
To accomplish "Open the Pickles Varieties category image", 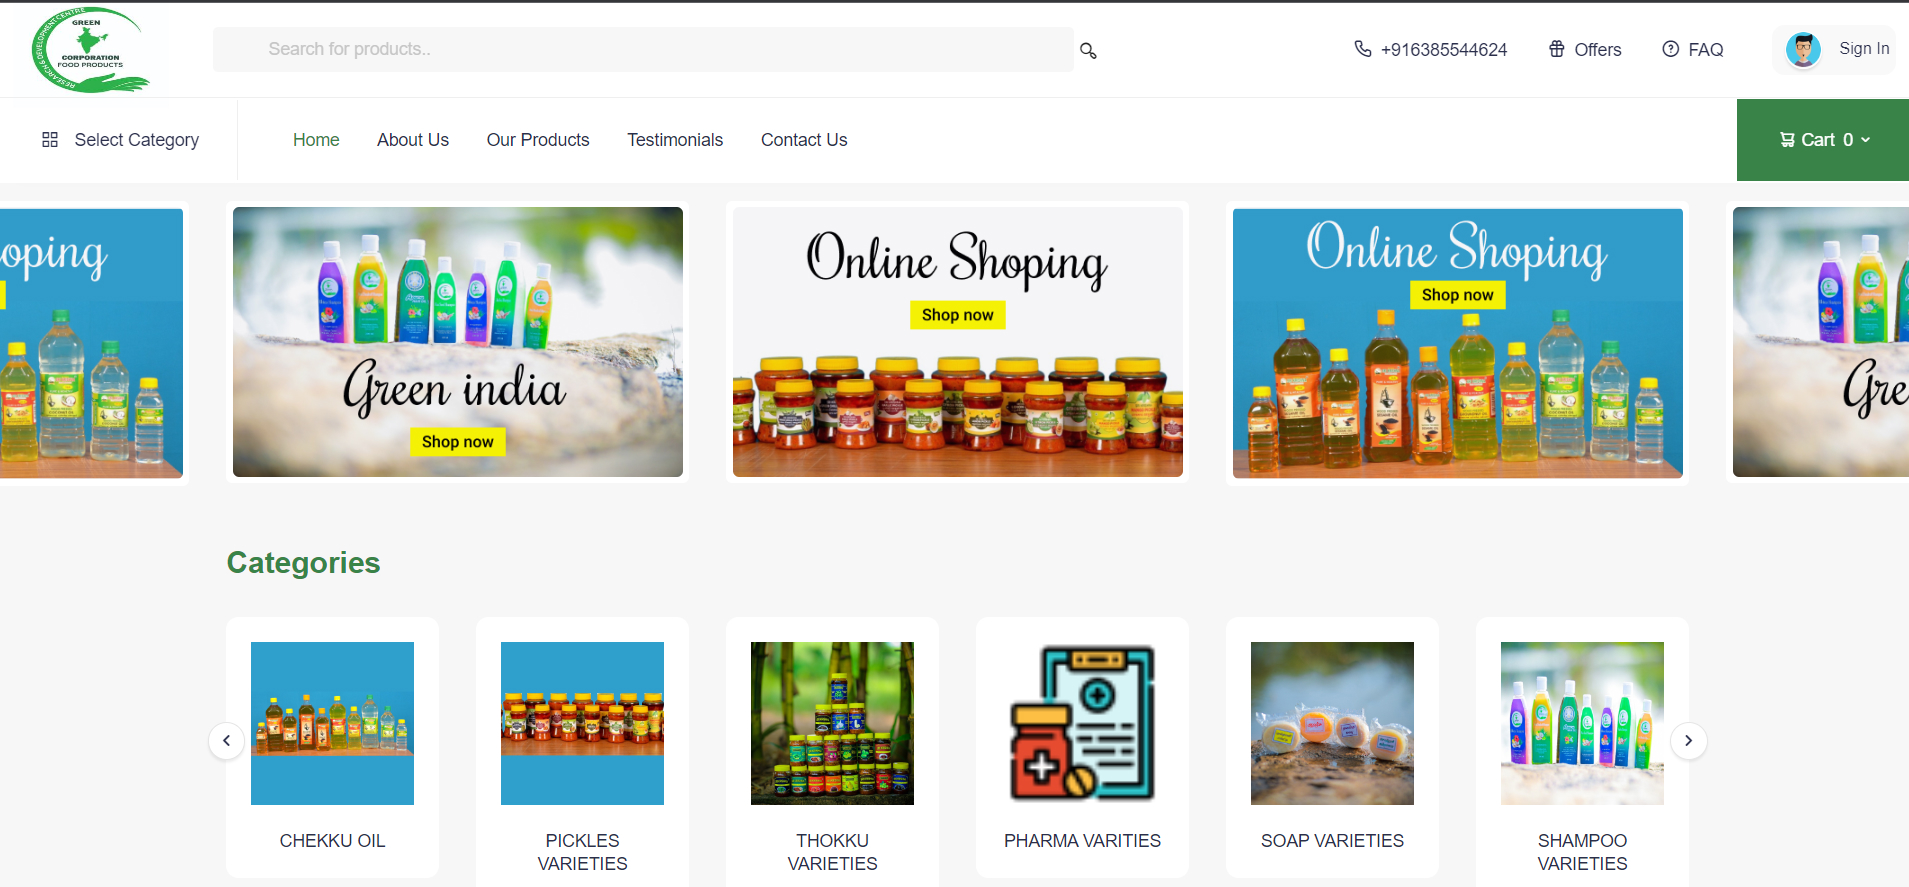I will coord(582,723).
